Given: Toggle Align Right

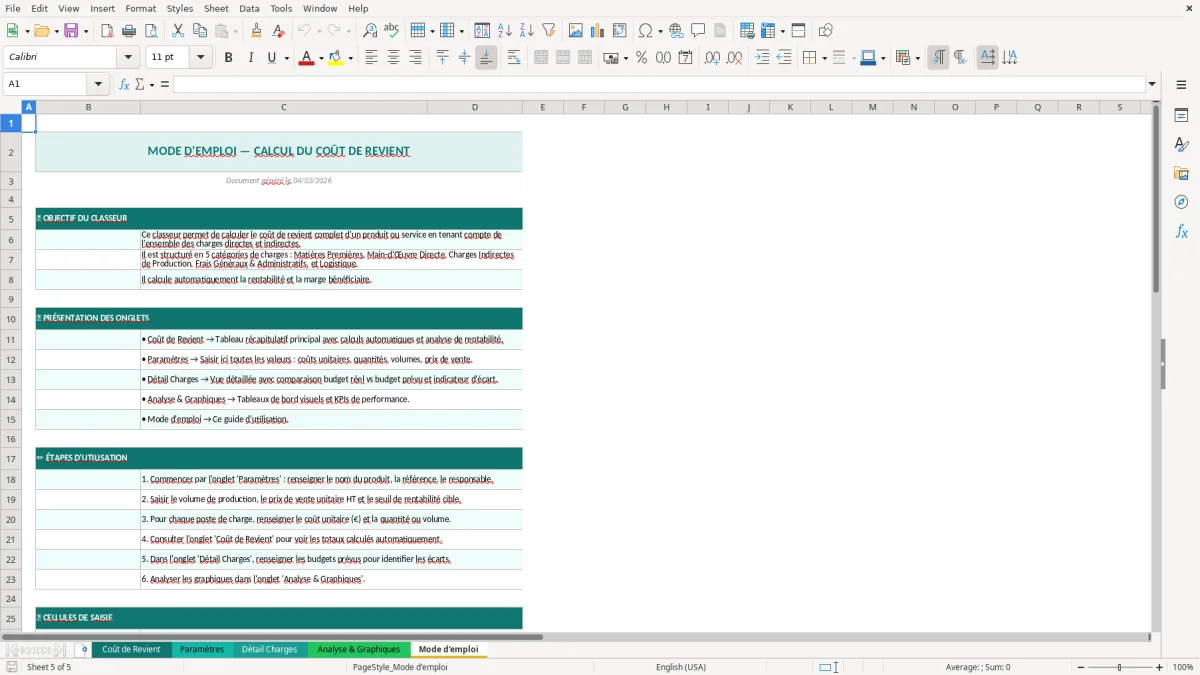Looking at the screenshot, I should pos(415,58).
